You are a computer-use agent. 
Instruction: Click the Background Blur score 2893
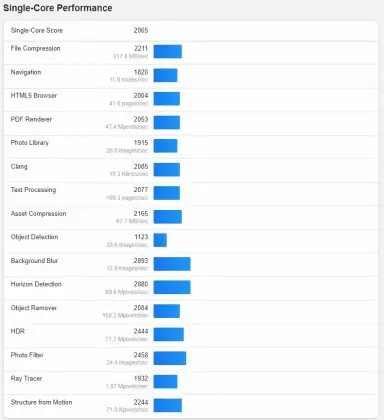pos(141,261)
